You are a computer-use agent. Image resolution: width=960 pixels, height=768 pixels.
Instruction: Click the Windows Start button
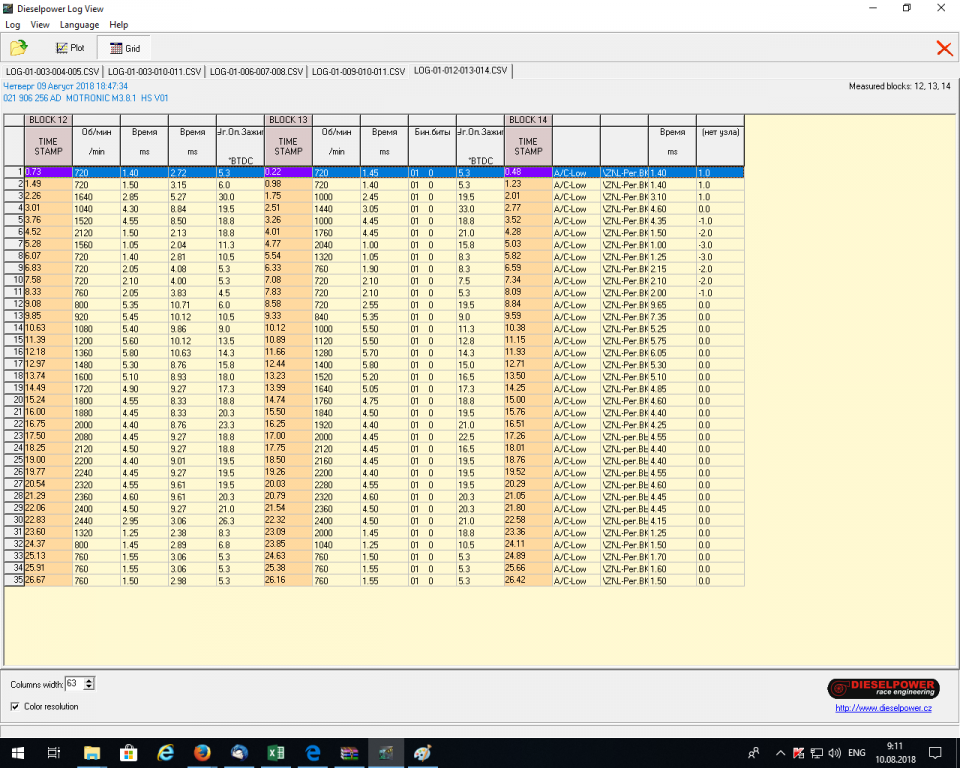tap(18, 752)
